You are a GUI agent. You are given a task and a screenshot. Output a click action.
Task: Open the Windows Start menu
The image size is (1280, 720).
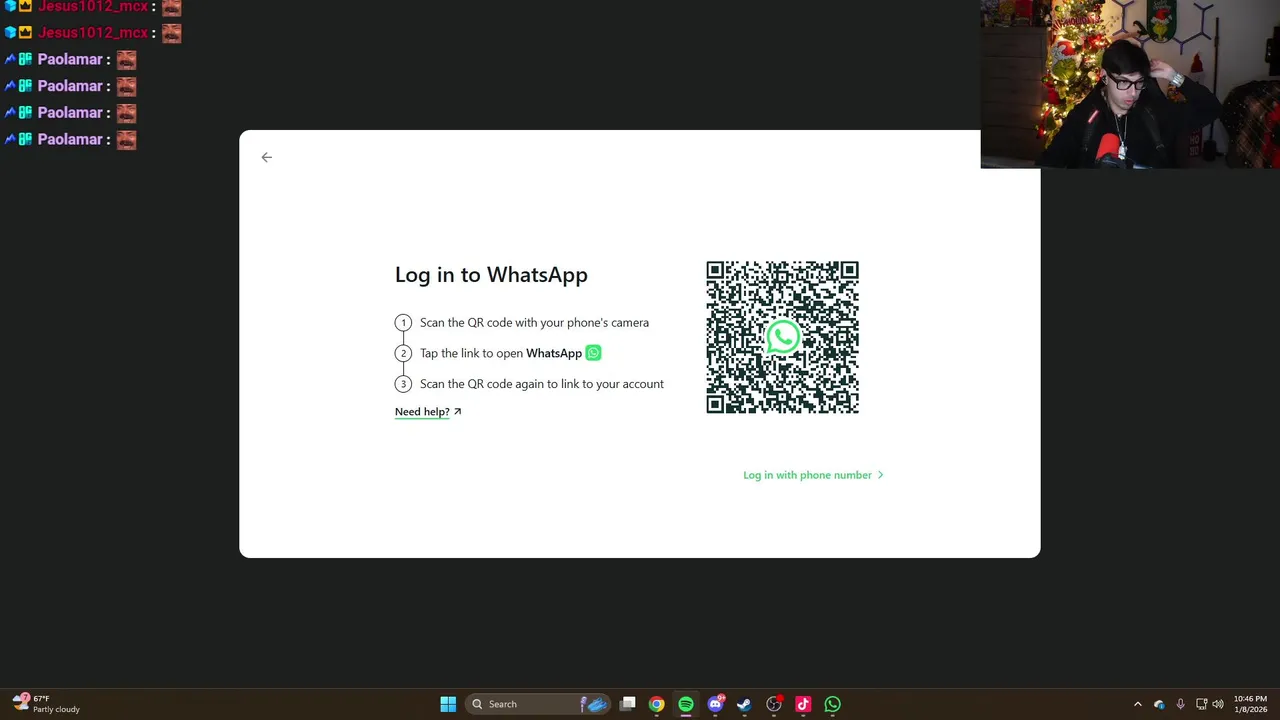tap(448, 704)
